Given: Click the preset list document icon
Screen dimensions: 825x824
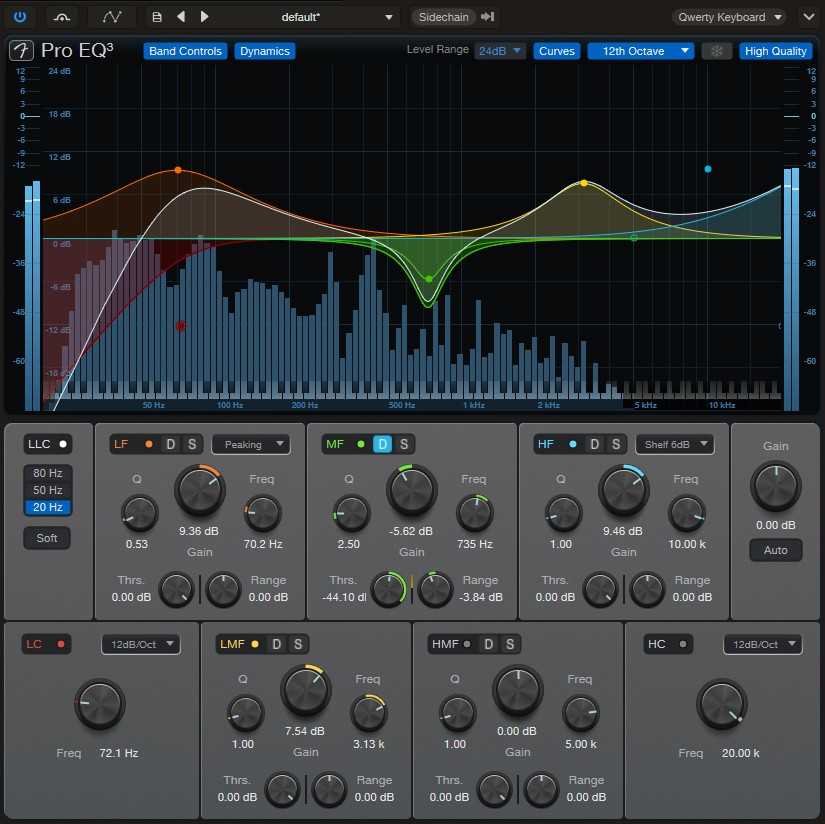Looking at the screenshot, I should pos(156,16).
